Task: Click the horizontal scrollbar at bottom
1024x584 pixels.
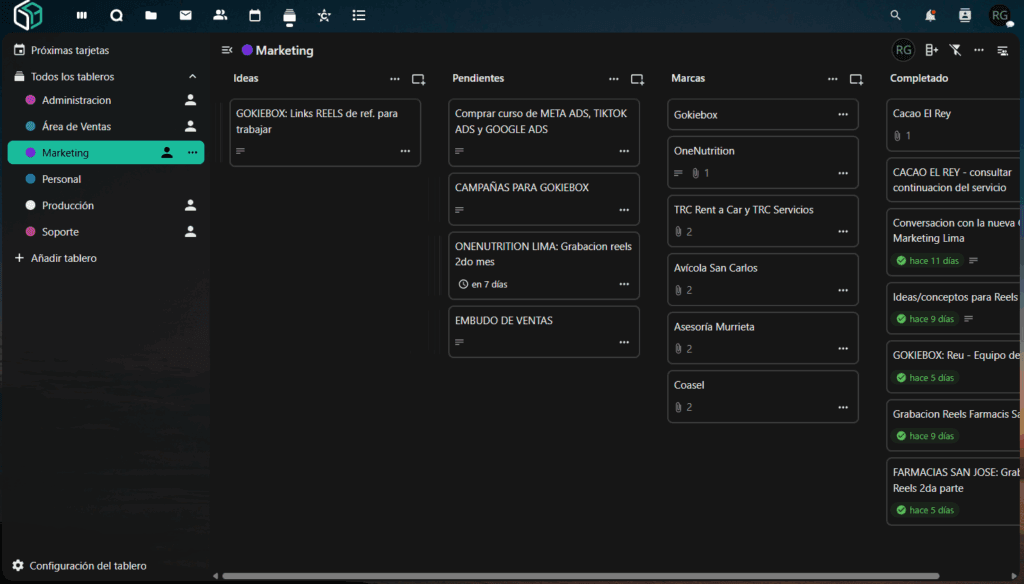Action: 580,576
